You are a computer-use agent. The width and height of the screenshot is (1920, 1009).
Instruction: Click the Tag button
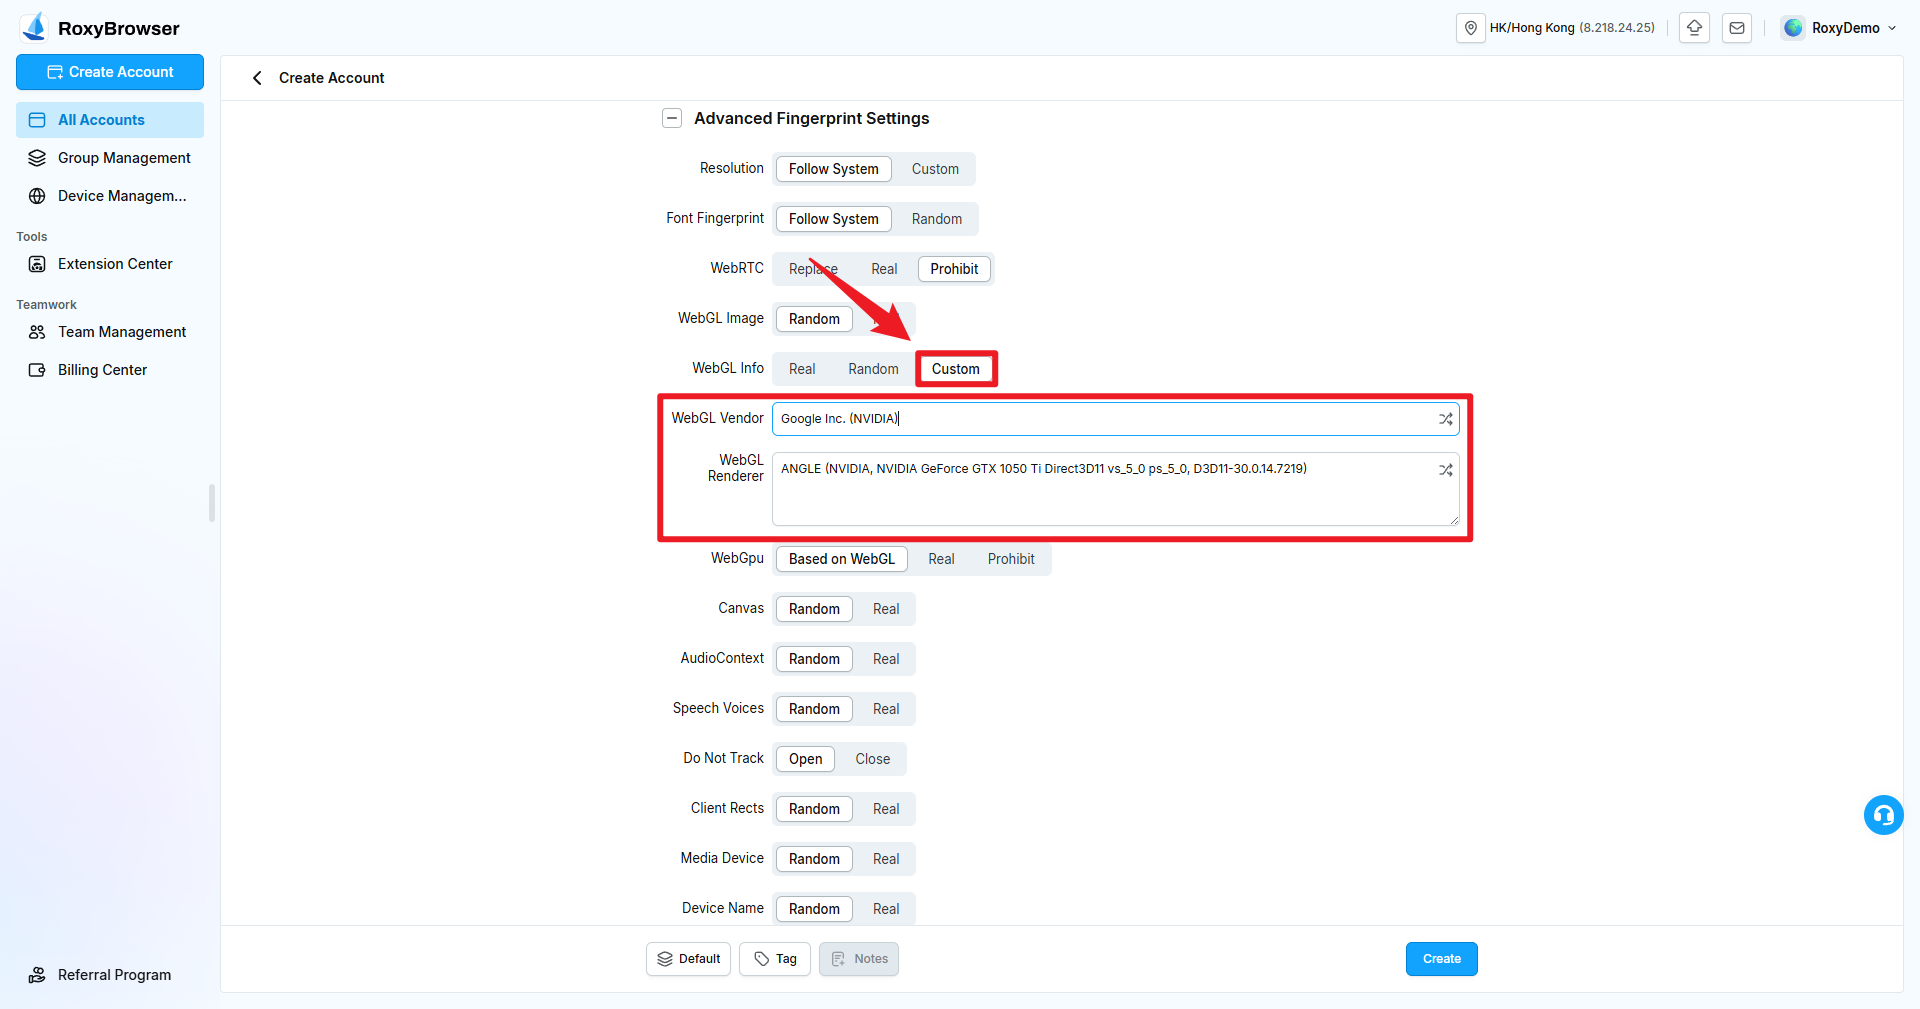[775, 959]
